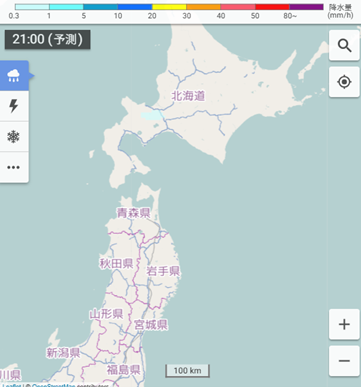This screenshot has width=361, height=387.
Task: Open the Leaflet attribution link
Action: pos(12,385)
